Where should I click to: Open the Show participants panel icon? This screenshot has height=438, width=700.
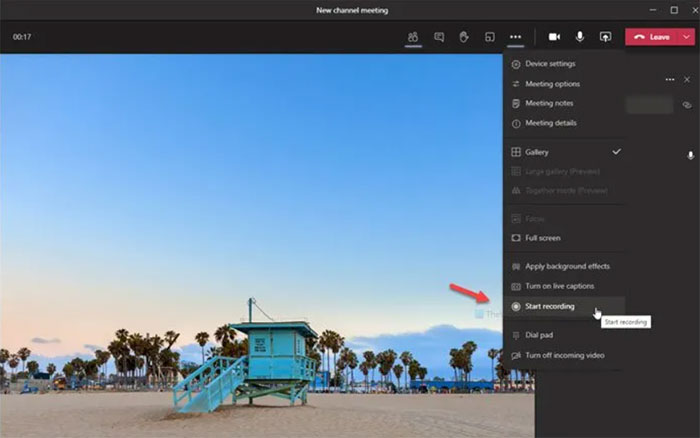pyautogui.click(x=412, y=37)
